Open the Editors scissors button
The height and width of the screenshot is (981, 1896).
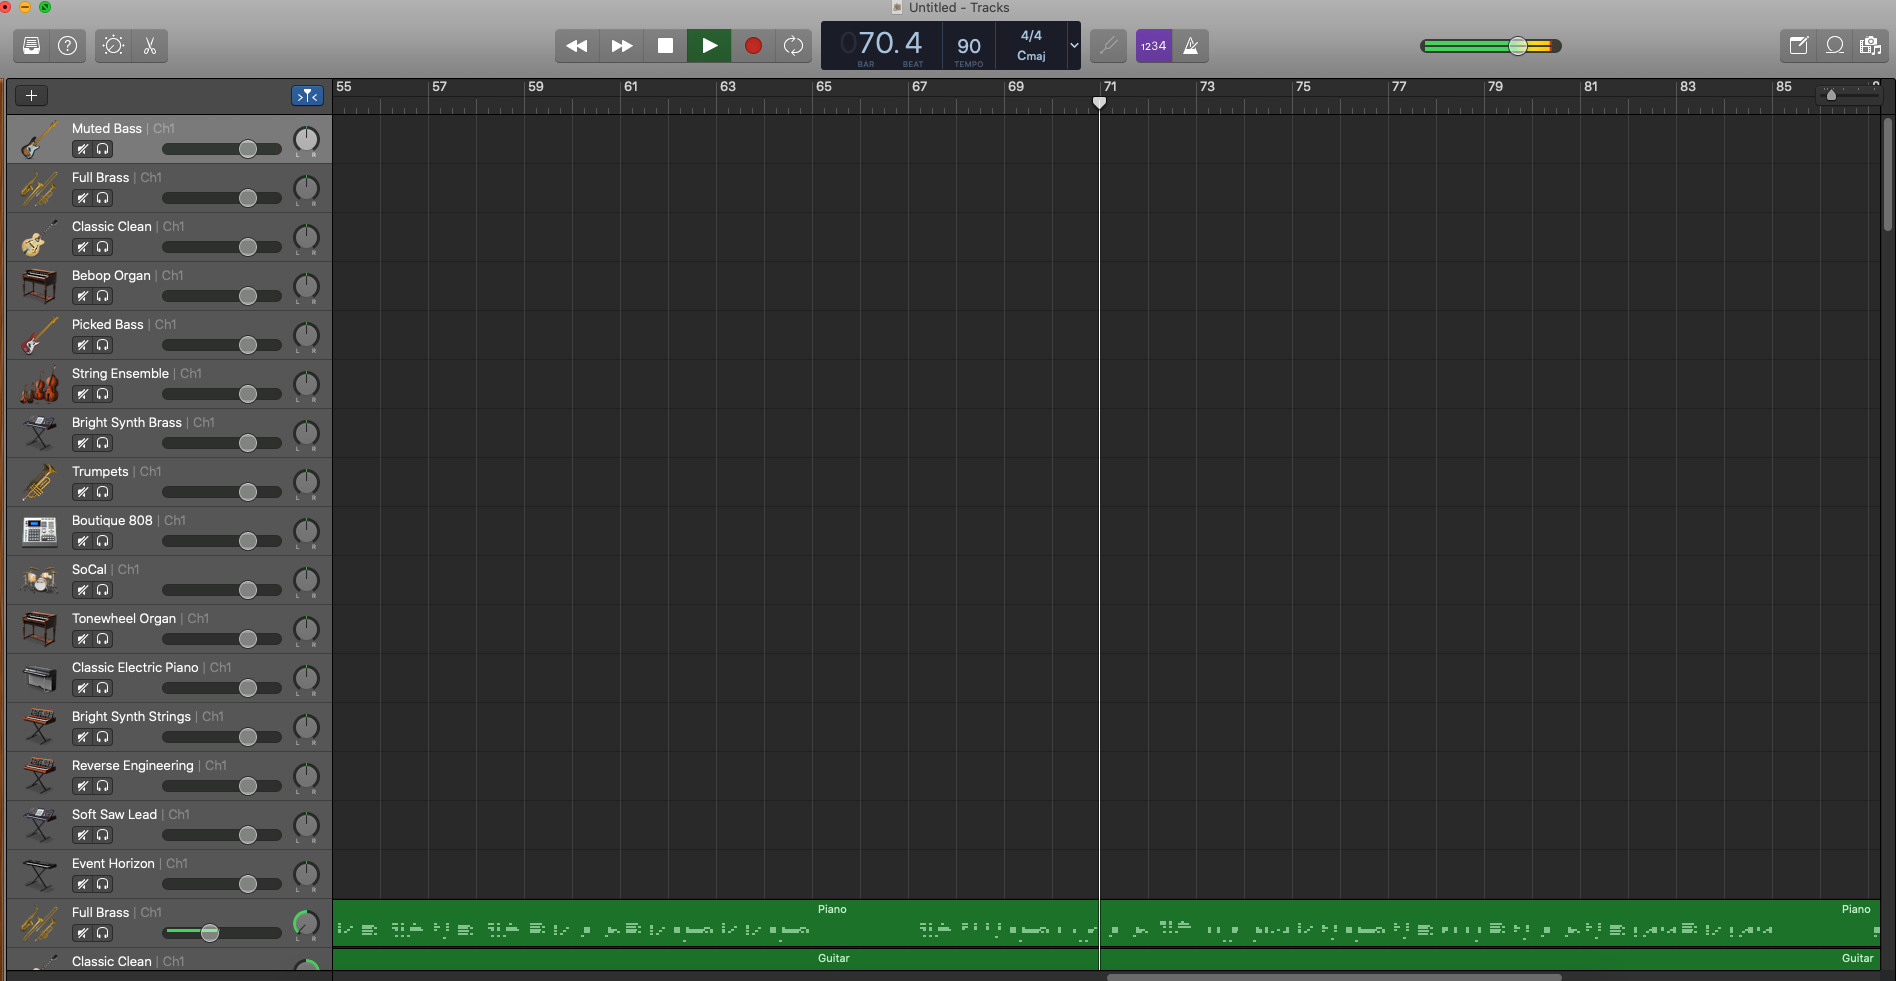point(150,46)
